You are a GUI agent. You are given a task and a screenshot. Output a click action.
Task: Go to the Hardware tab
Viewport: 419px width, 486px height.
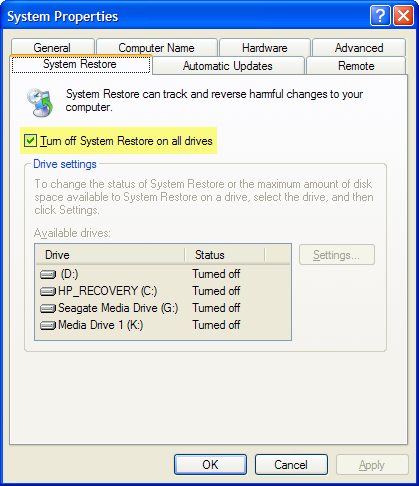265,48
